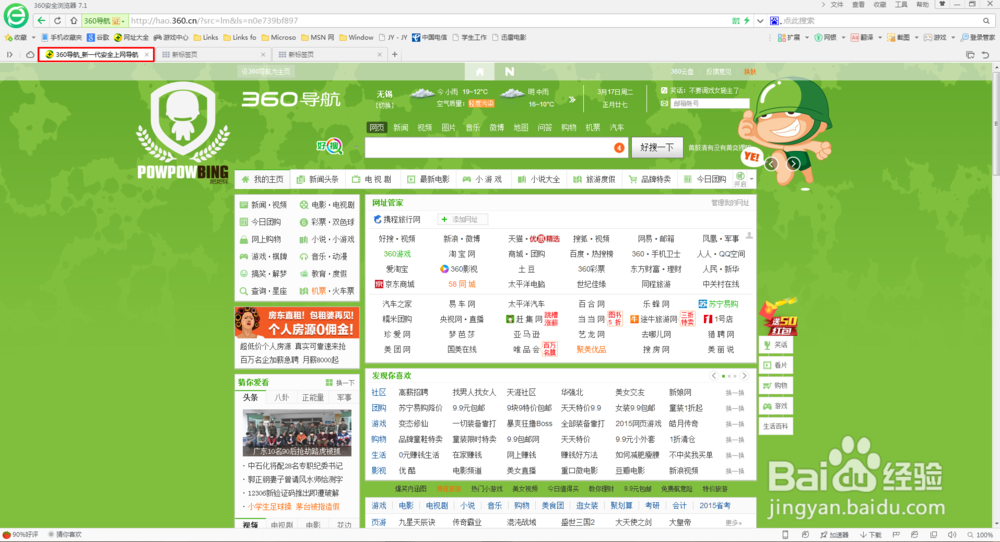The height and width of the screenshot is (542, 1000).
Task: Expand the address bar history dropdown
Action: 760,21
